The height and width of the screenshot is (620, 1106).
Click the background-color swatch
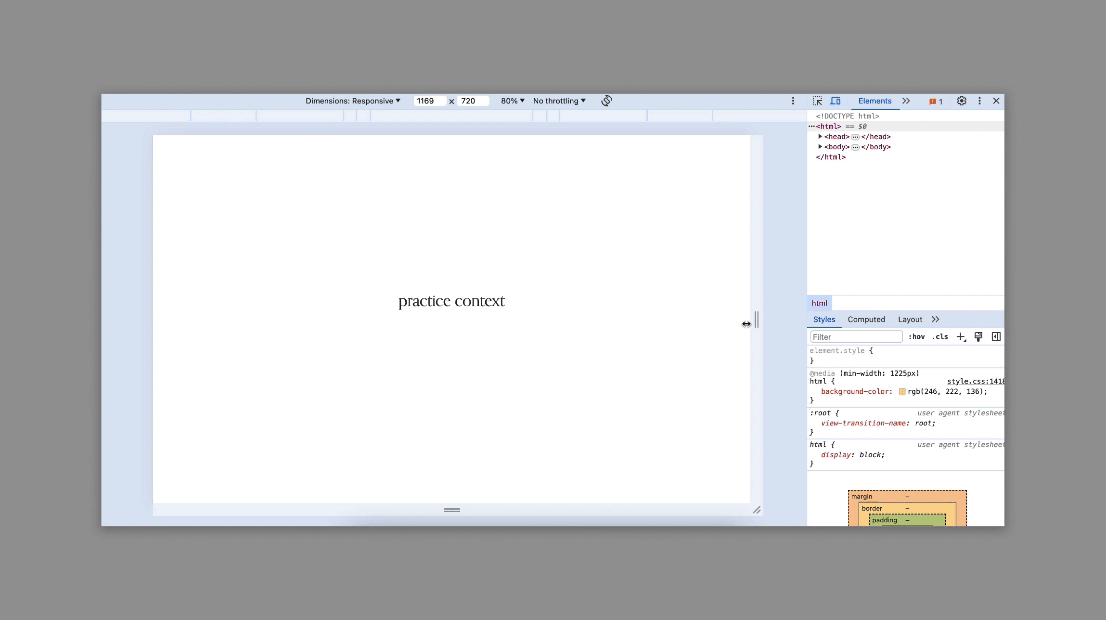coord(902,392)
